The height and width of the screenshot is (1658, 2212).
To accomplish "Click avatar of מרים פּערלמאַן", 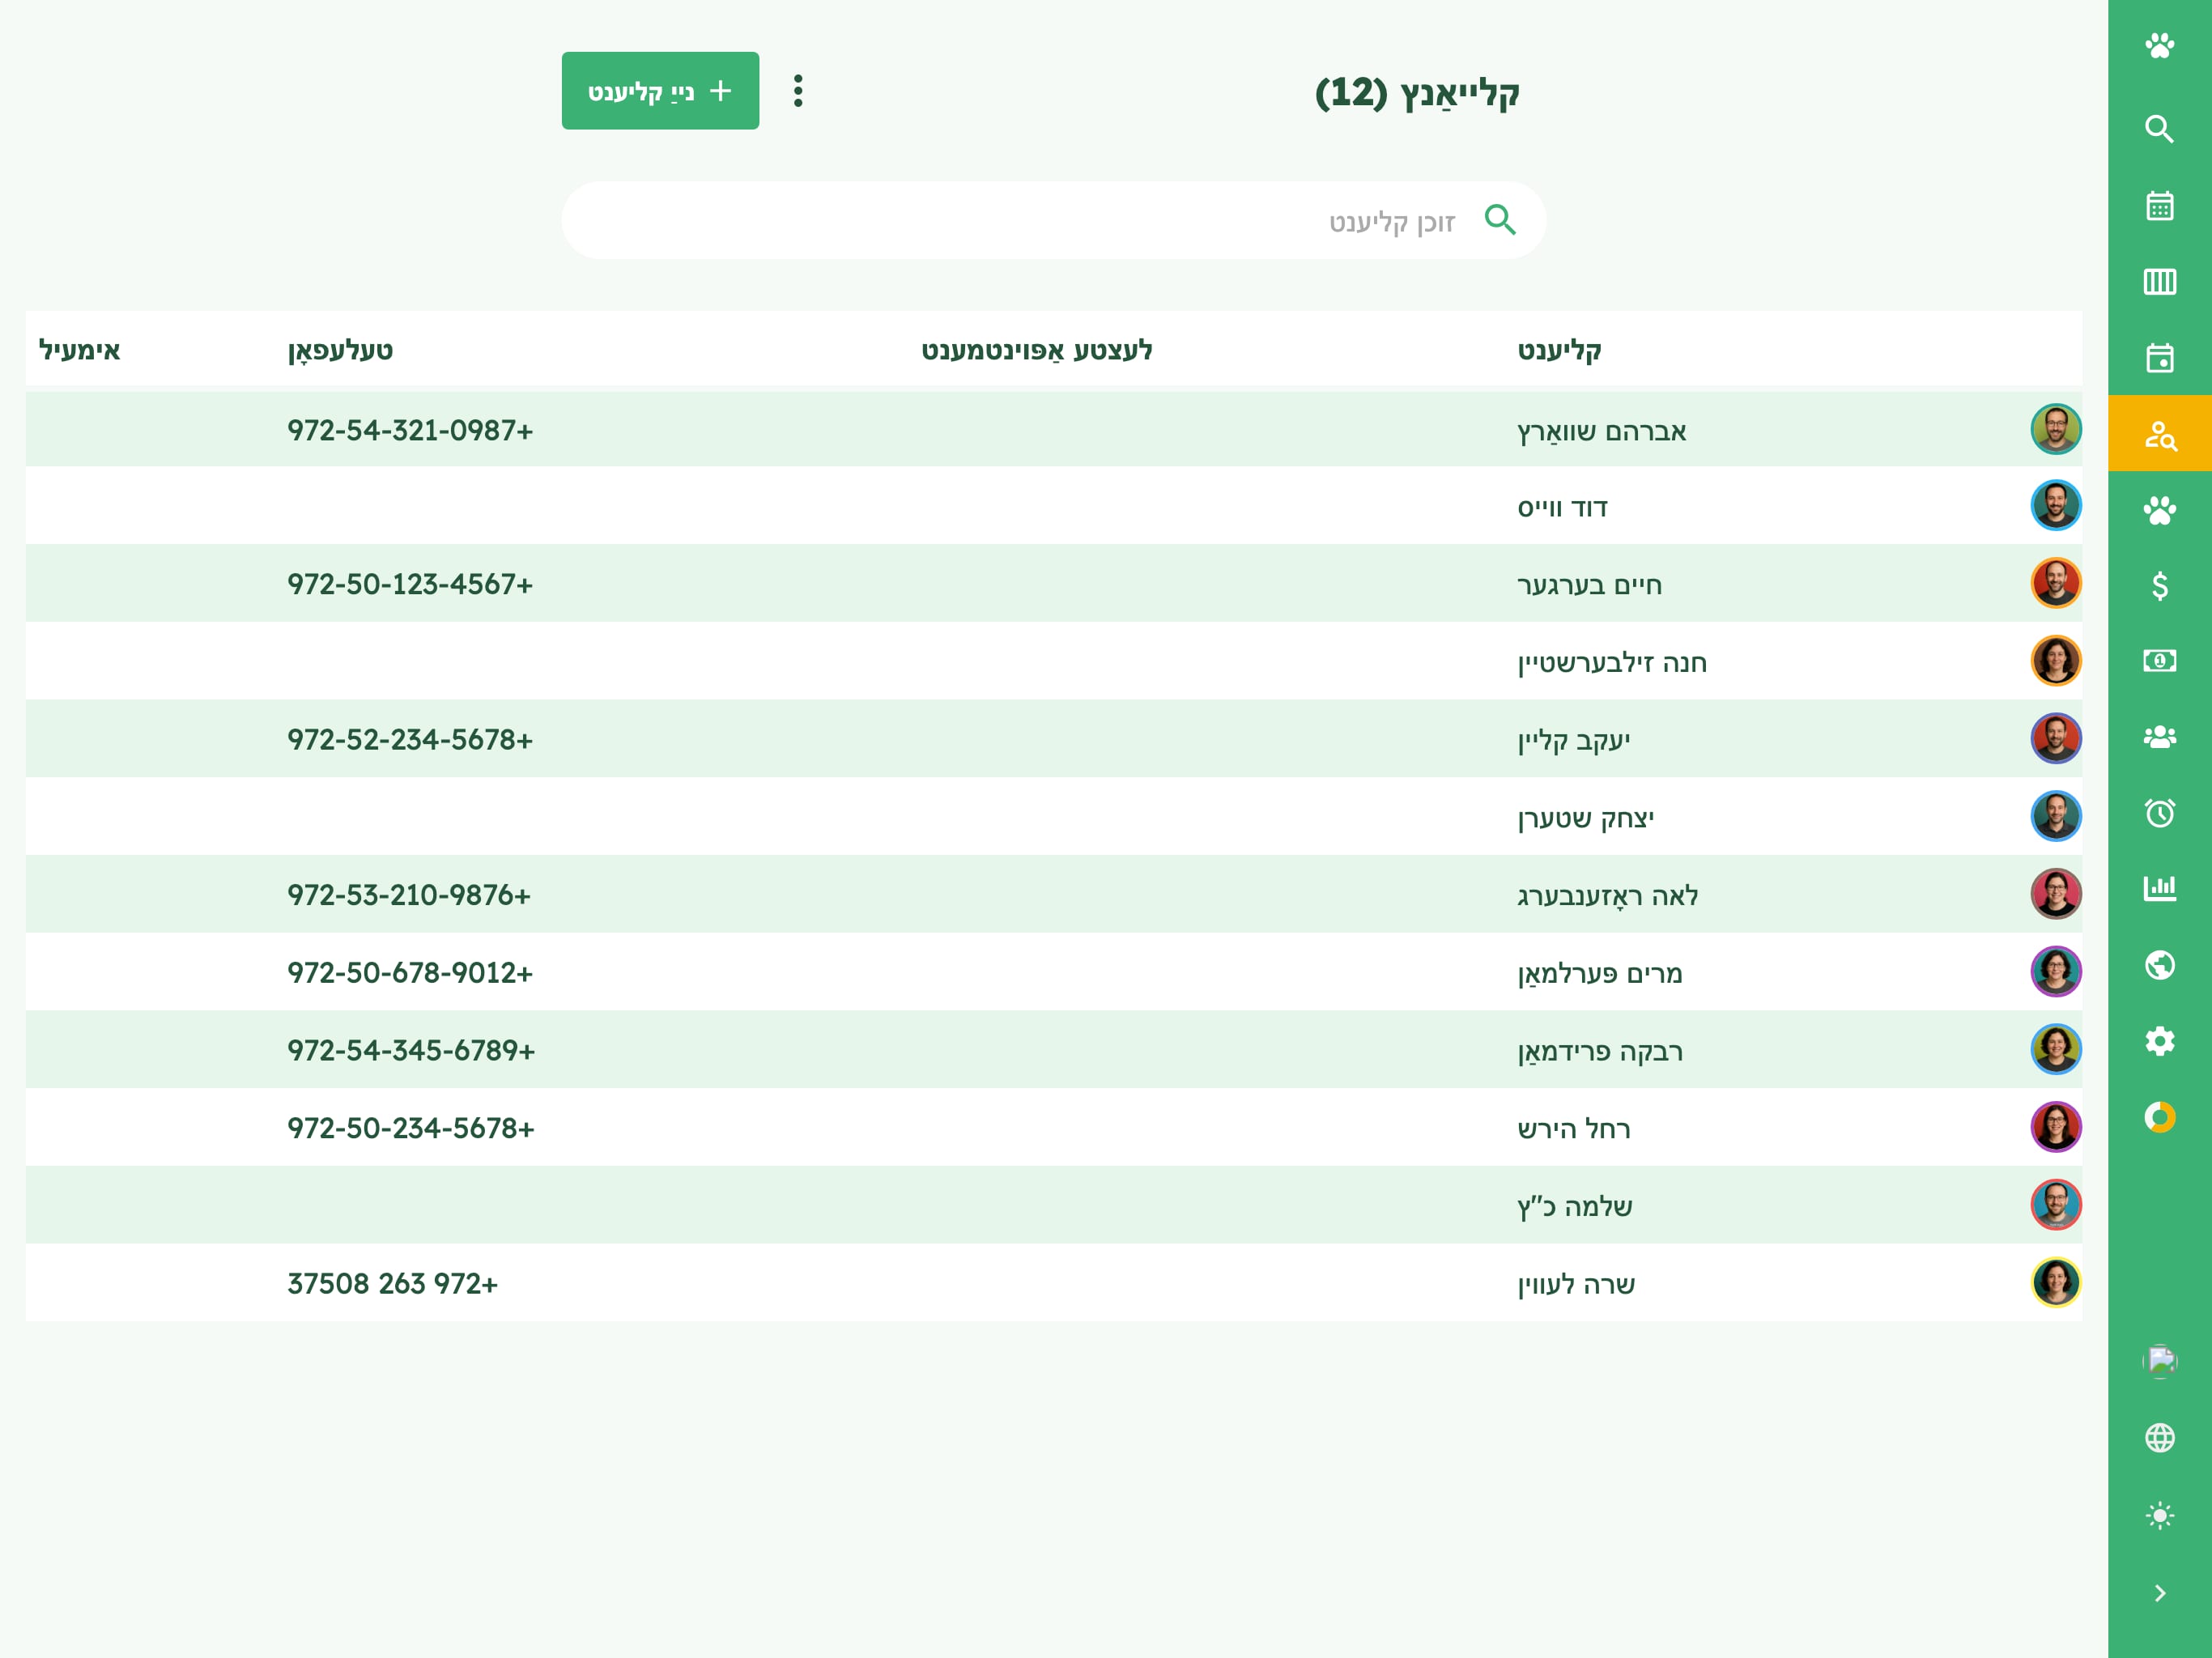I will 2056,971.
